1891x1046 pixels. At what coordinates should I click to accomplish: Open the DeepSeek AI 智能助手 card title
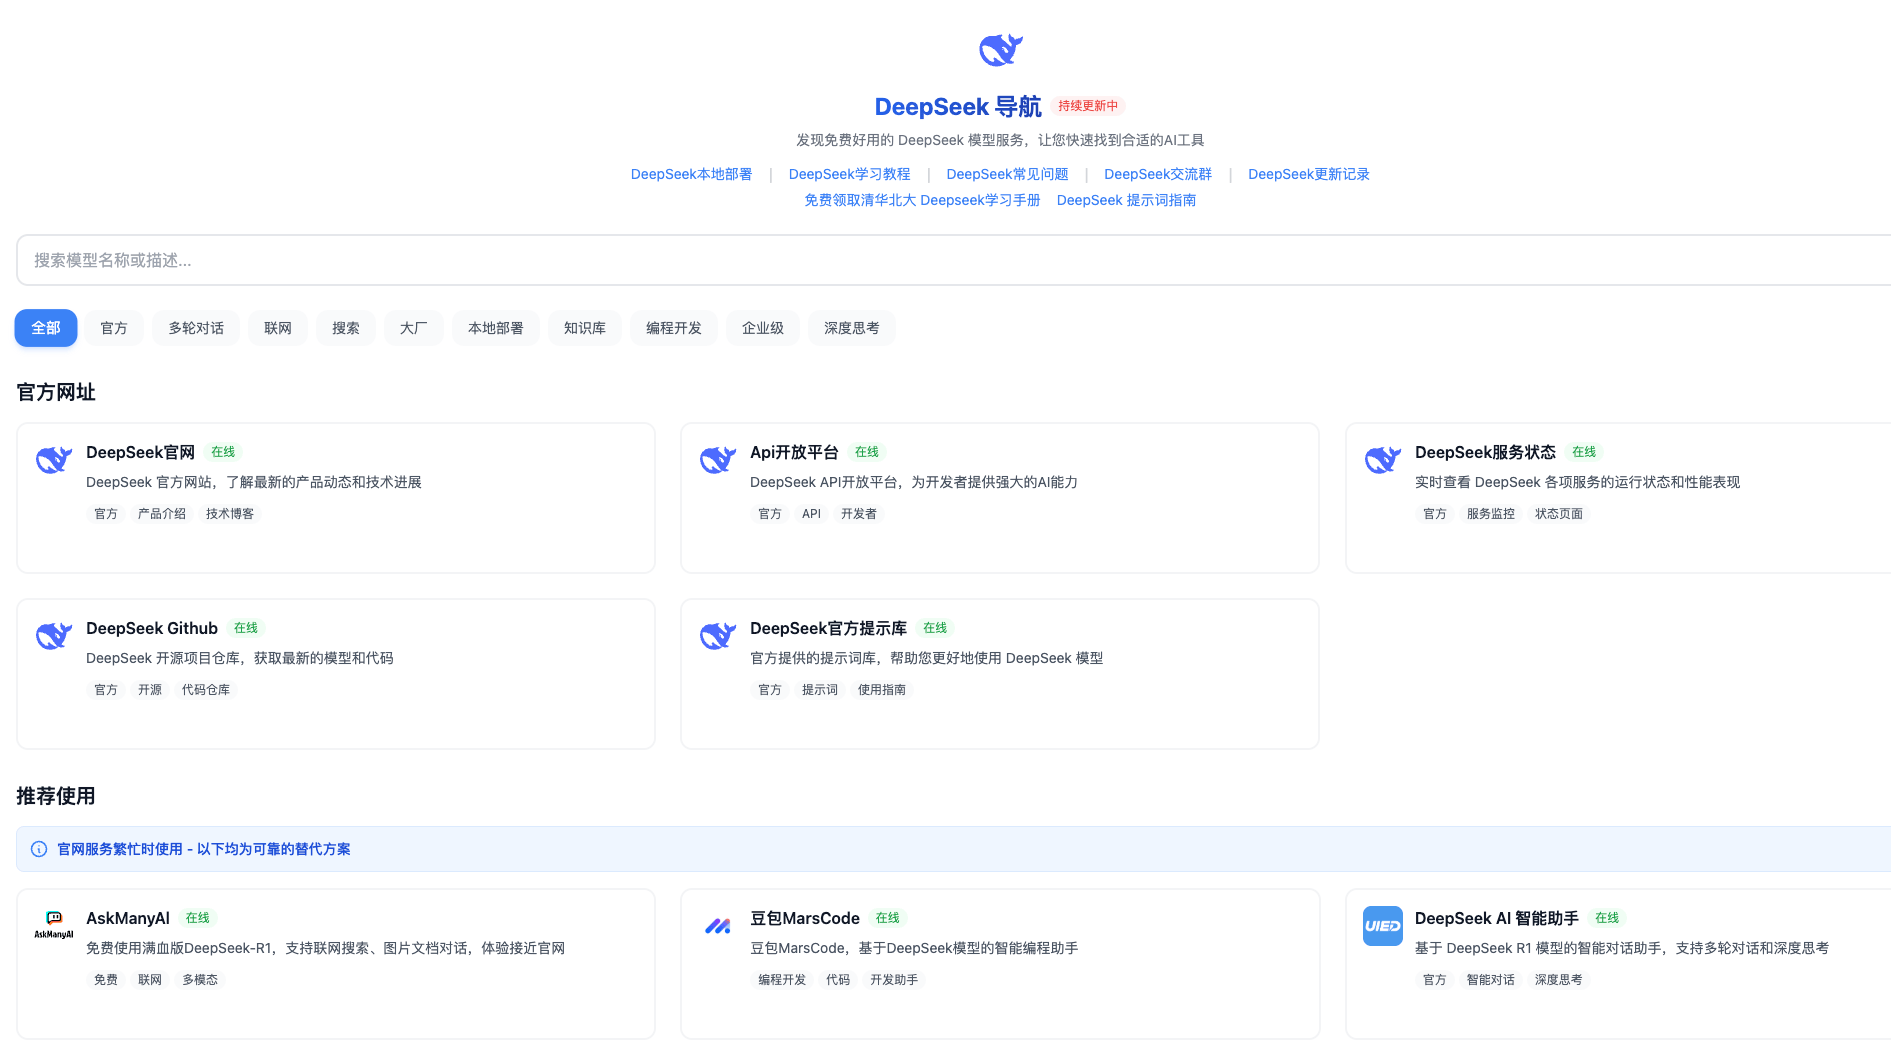(x=1497, y=918)
